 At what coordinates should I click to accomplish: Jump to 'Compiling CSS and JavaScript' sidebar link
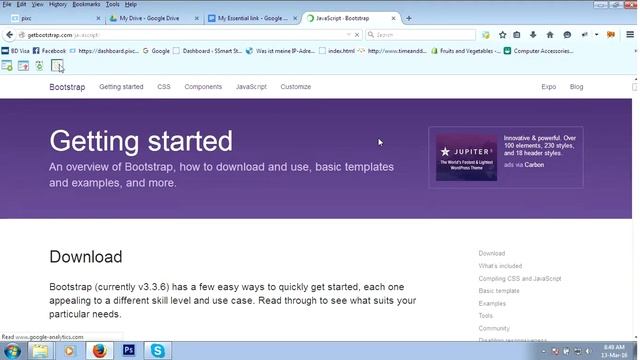coord(520,279)
